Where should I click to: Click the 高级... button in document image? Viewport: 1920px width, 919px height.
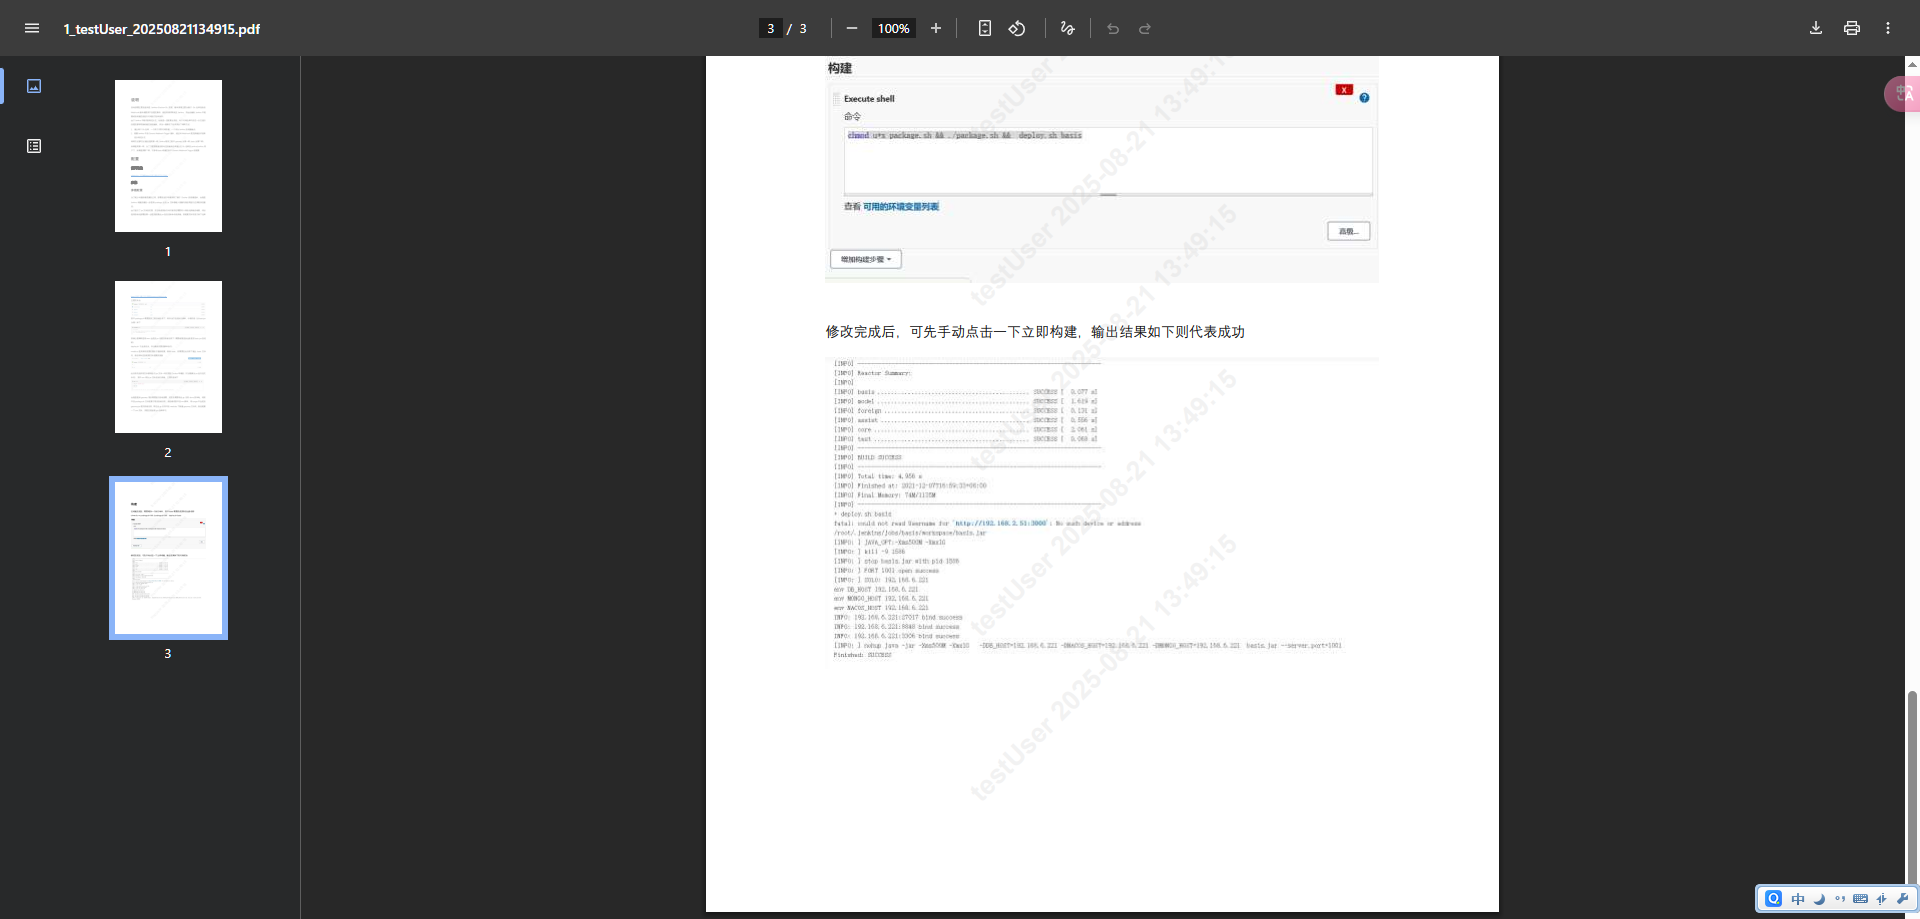(x=1348, y=231)
